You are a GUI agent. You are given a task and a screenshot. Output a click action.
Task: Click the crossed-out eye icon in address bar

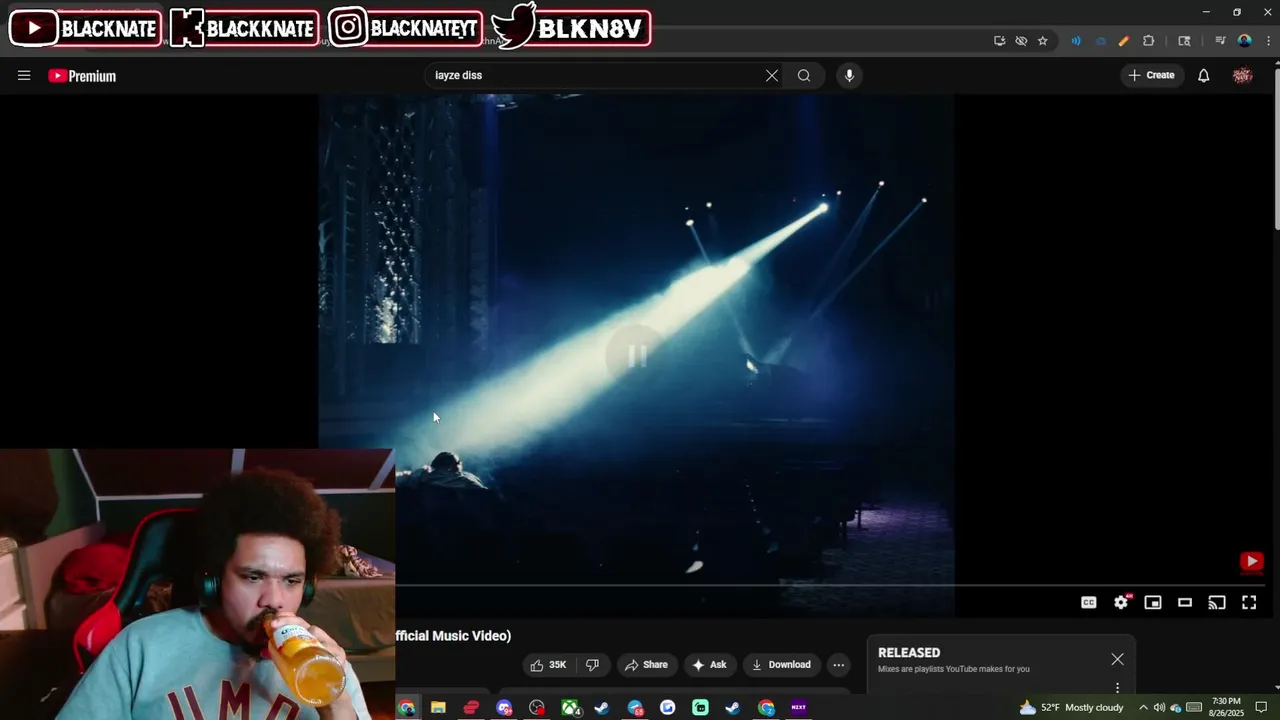[x=1021, y=41]
